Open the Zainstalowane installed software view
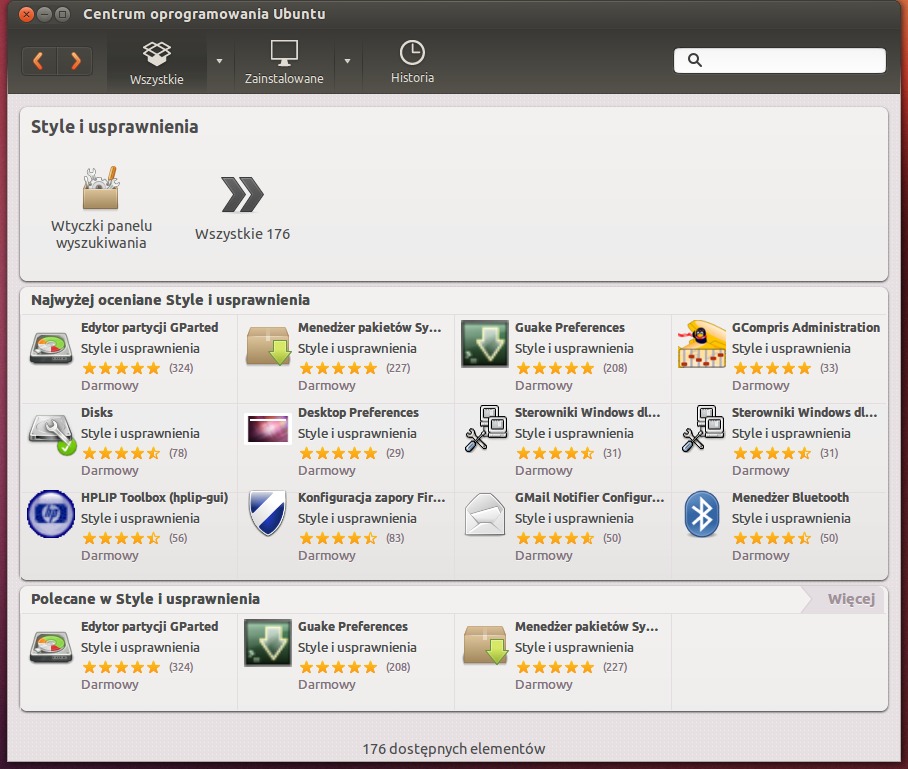Image resolution: width=908 pixels, height=769 pixels. 284,63
